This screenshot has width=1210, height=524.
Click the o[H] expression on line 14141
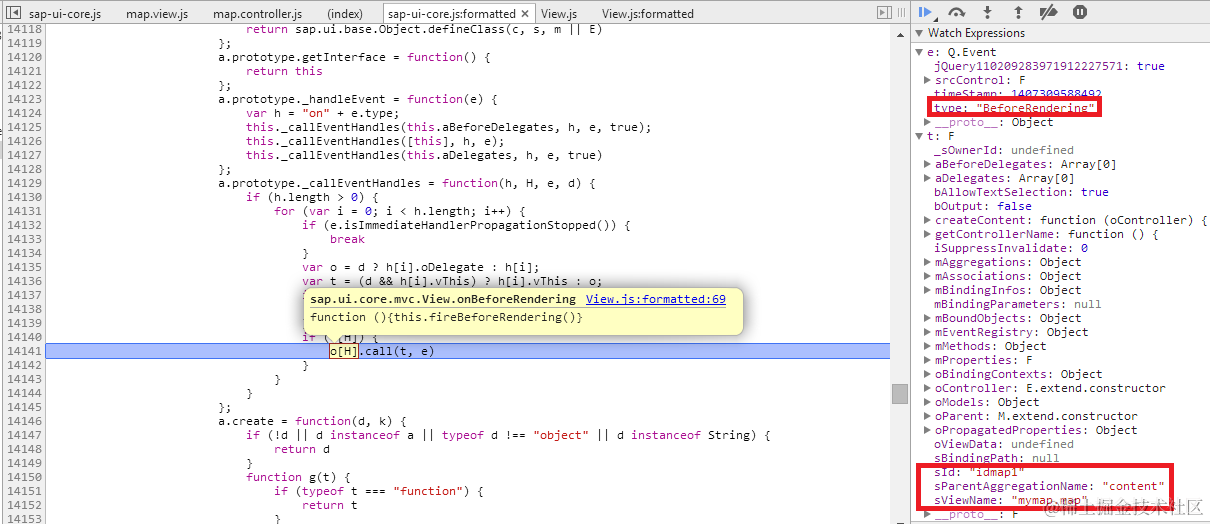[344, 351]
